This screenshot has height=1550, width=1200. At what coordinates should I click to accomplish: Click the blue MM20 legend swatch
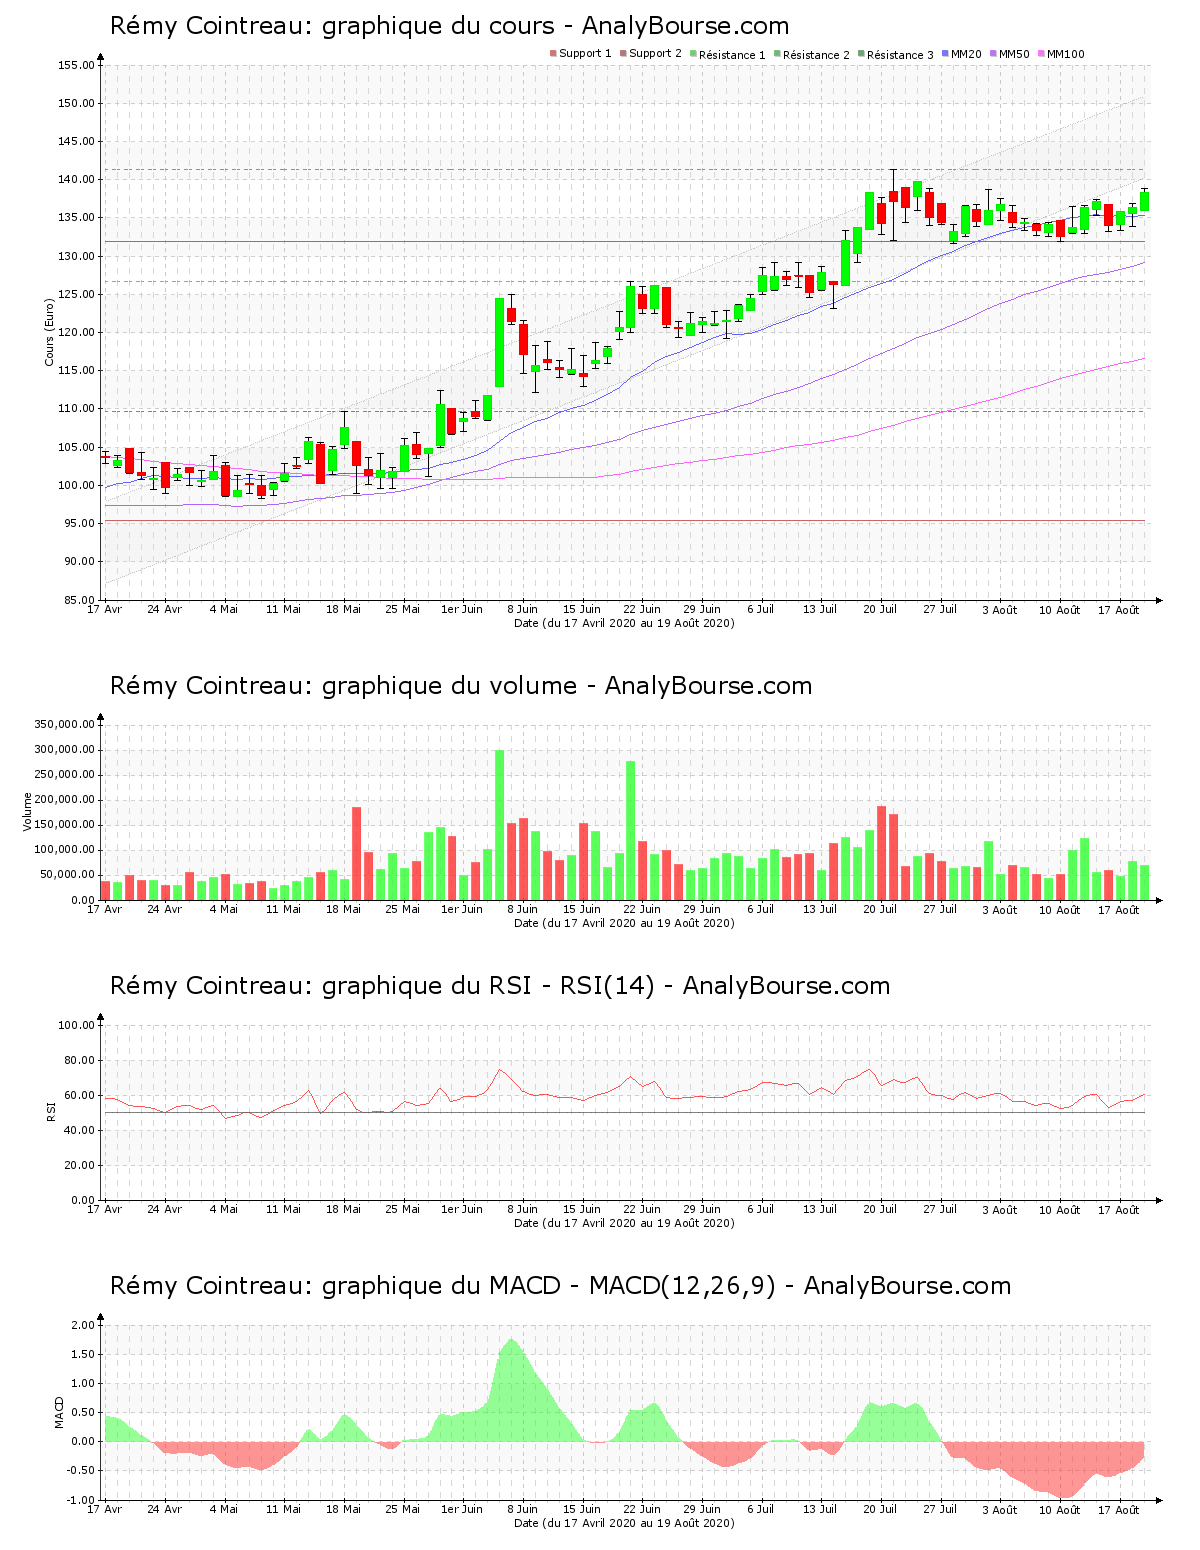(945, 54)
